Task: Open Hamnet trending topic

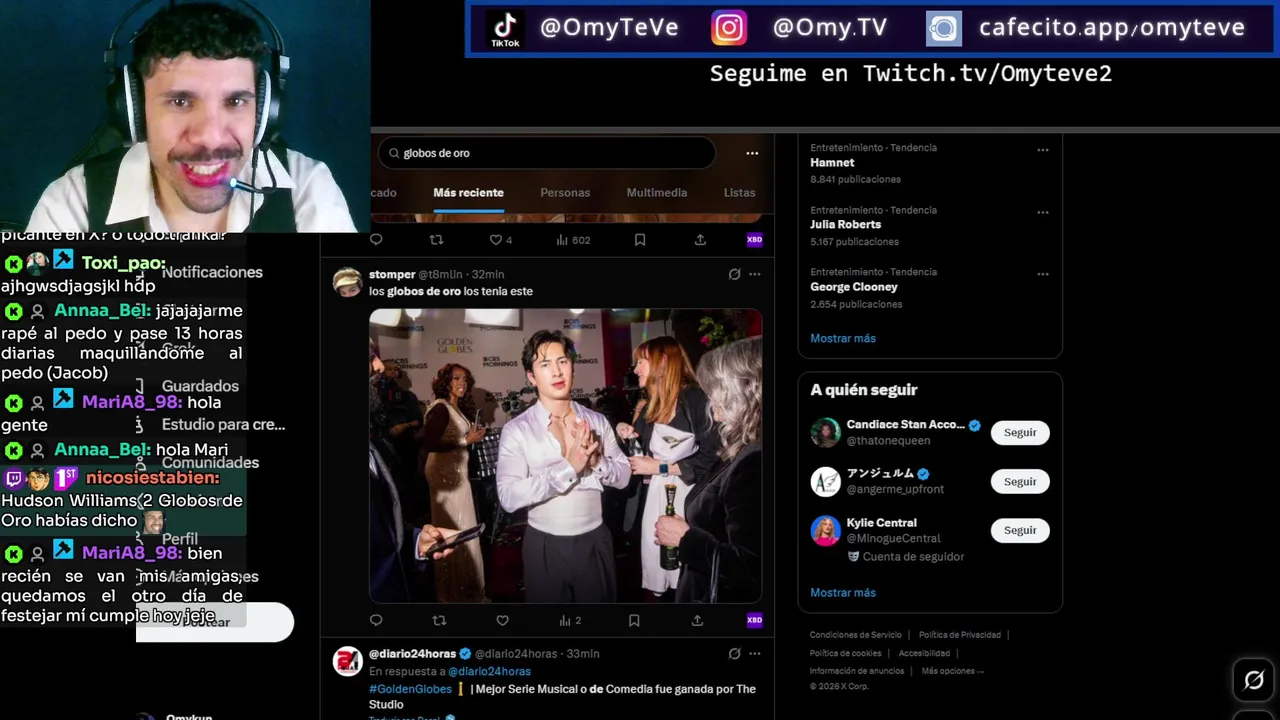Action: point(832,163)
